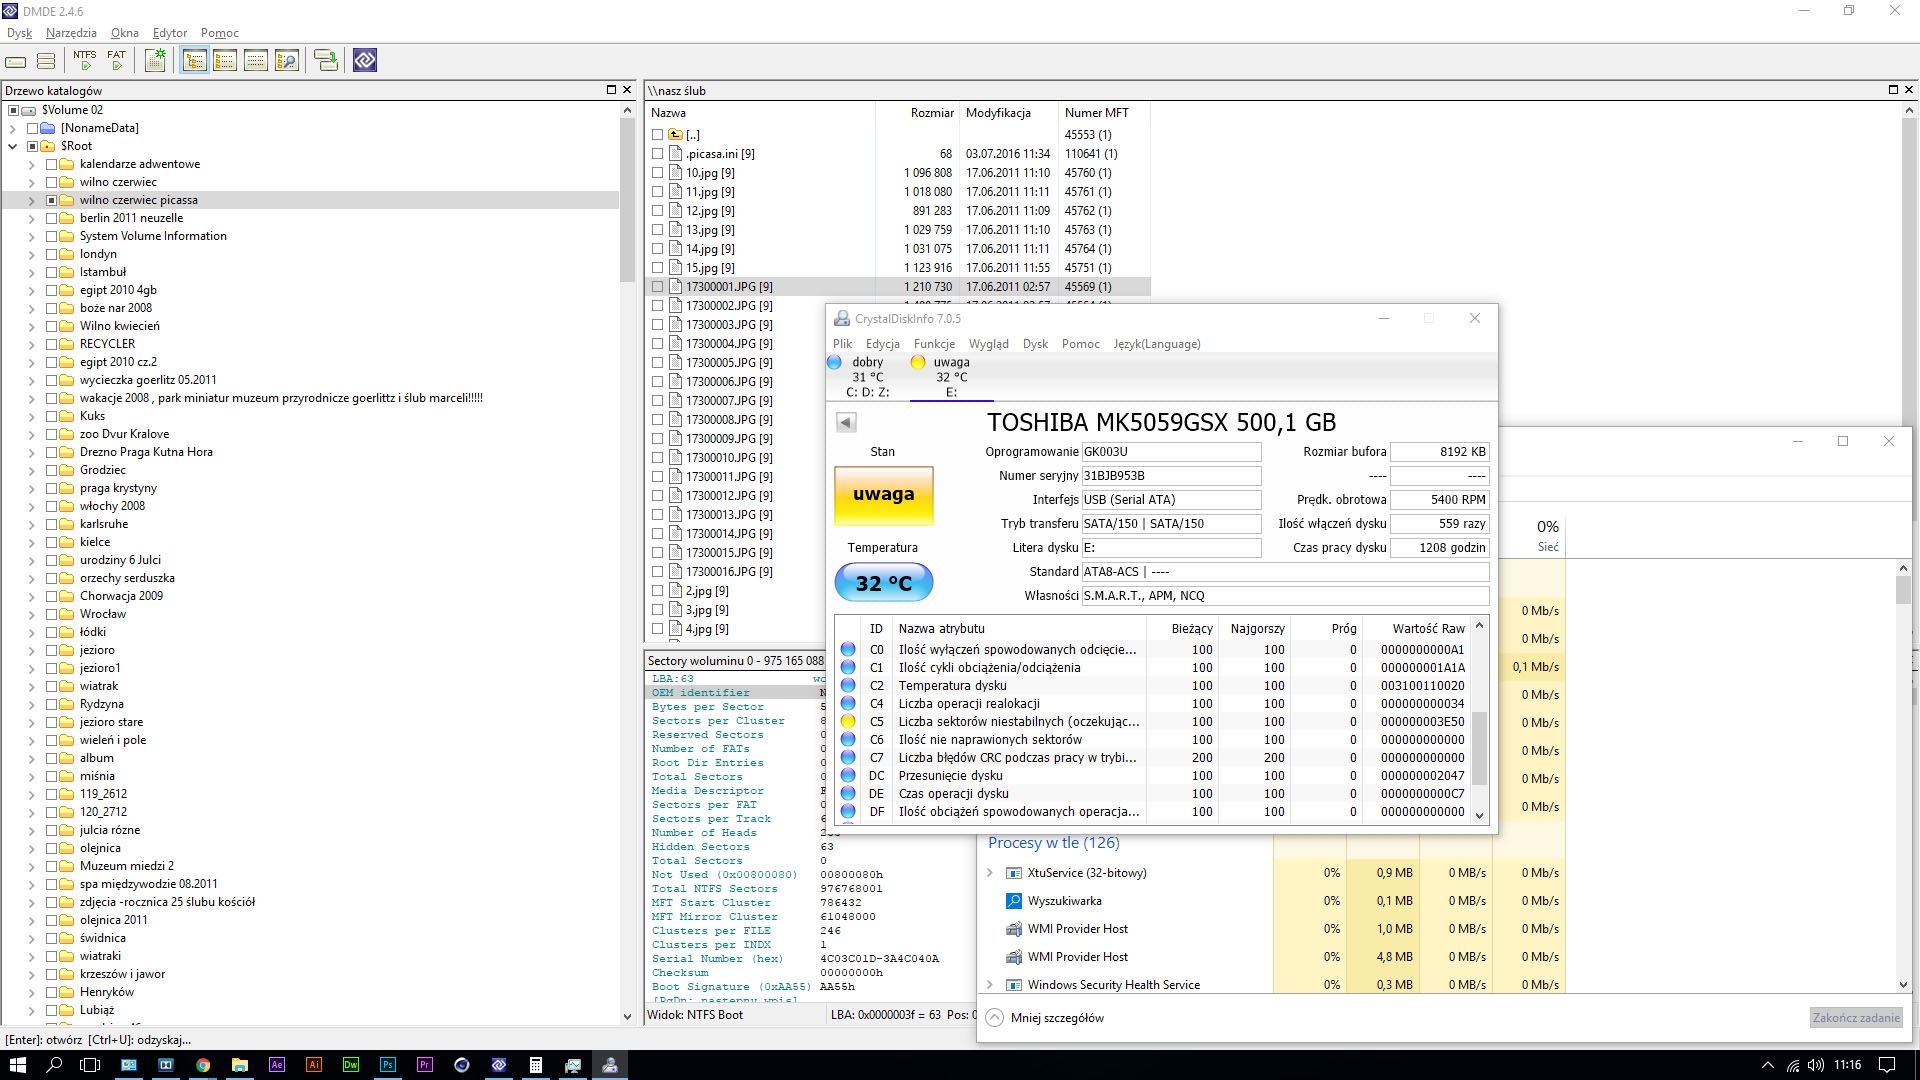The image size is (1920, 1080).
Task: Open the Windows Start menu
Action: pos(17,1065)
